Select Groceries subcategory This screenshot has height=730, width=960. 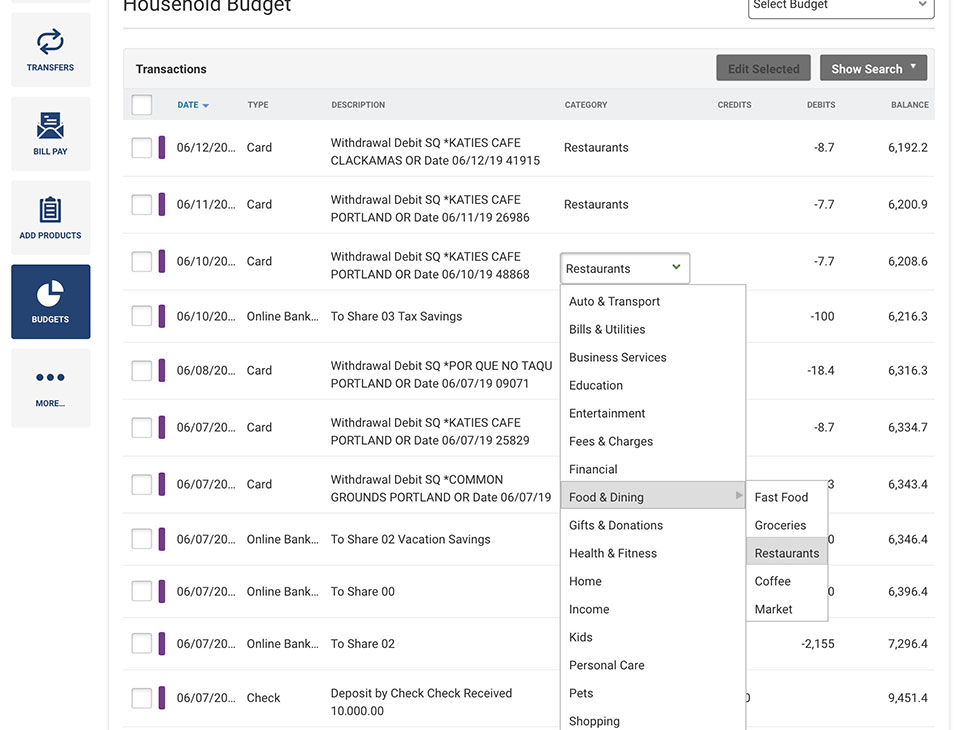point(787,525)
